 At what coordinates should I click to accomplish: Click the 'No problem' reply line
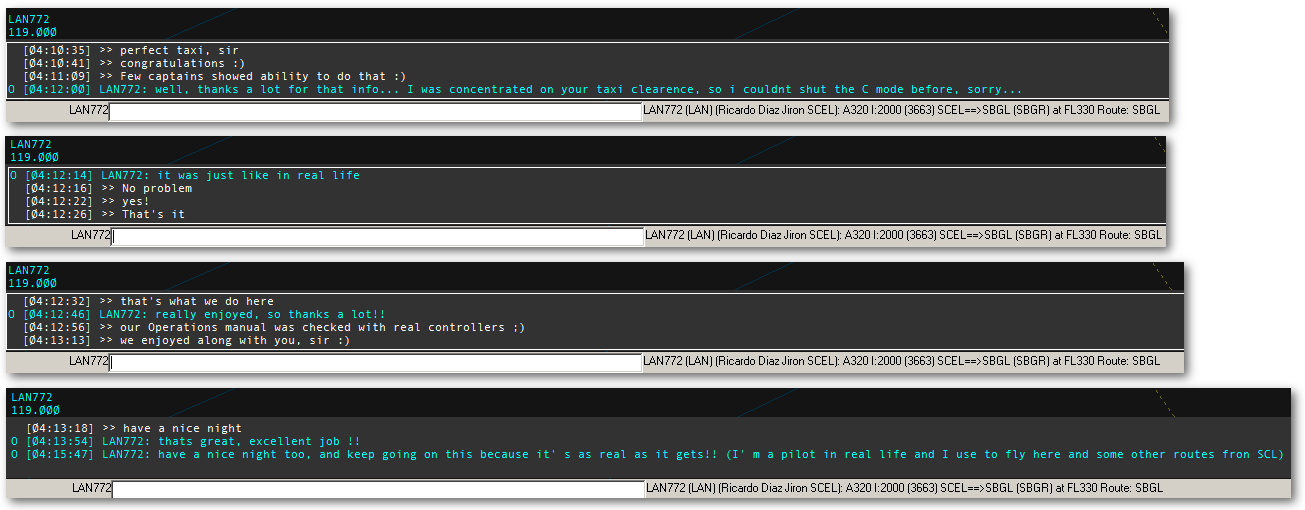108,188
